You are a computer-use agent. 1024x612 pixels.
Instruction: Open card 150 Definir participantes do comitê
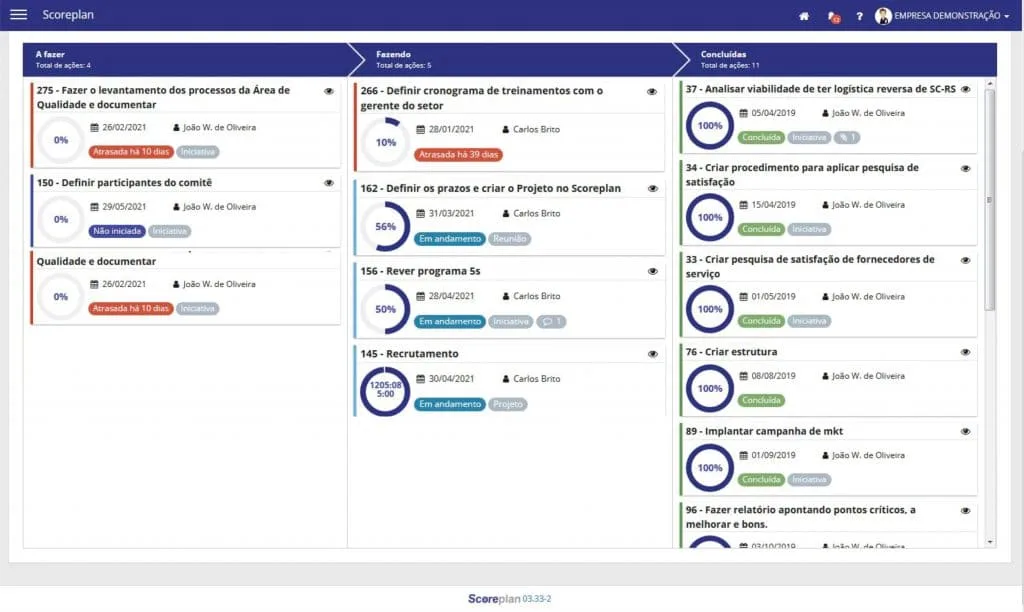coord(124,183)
